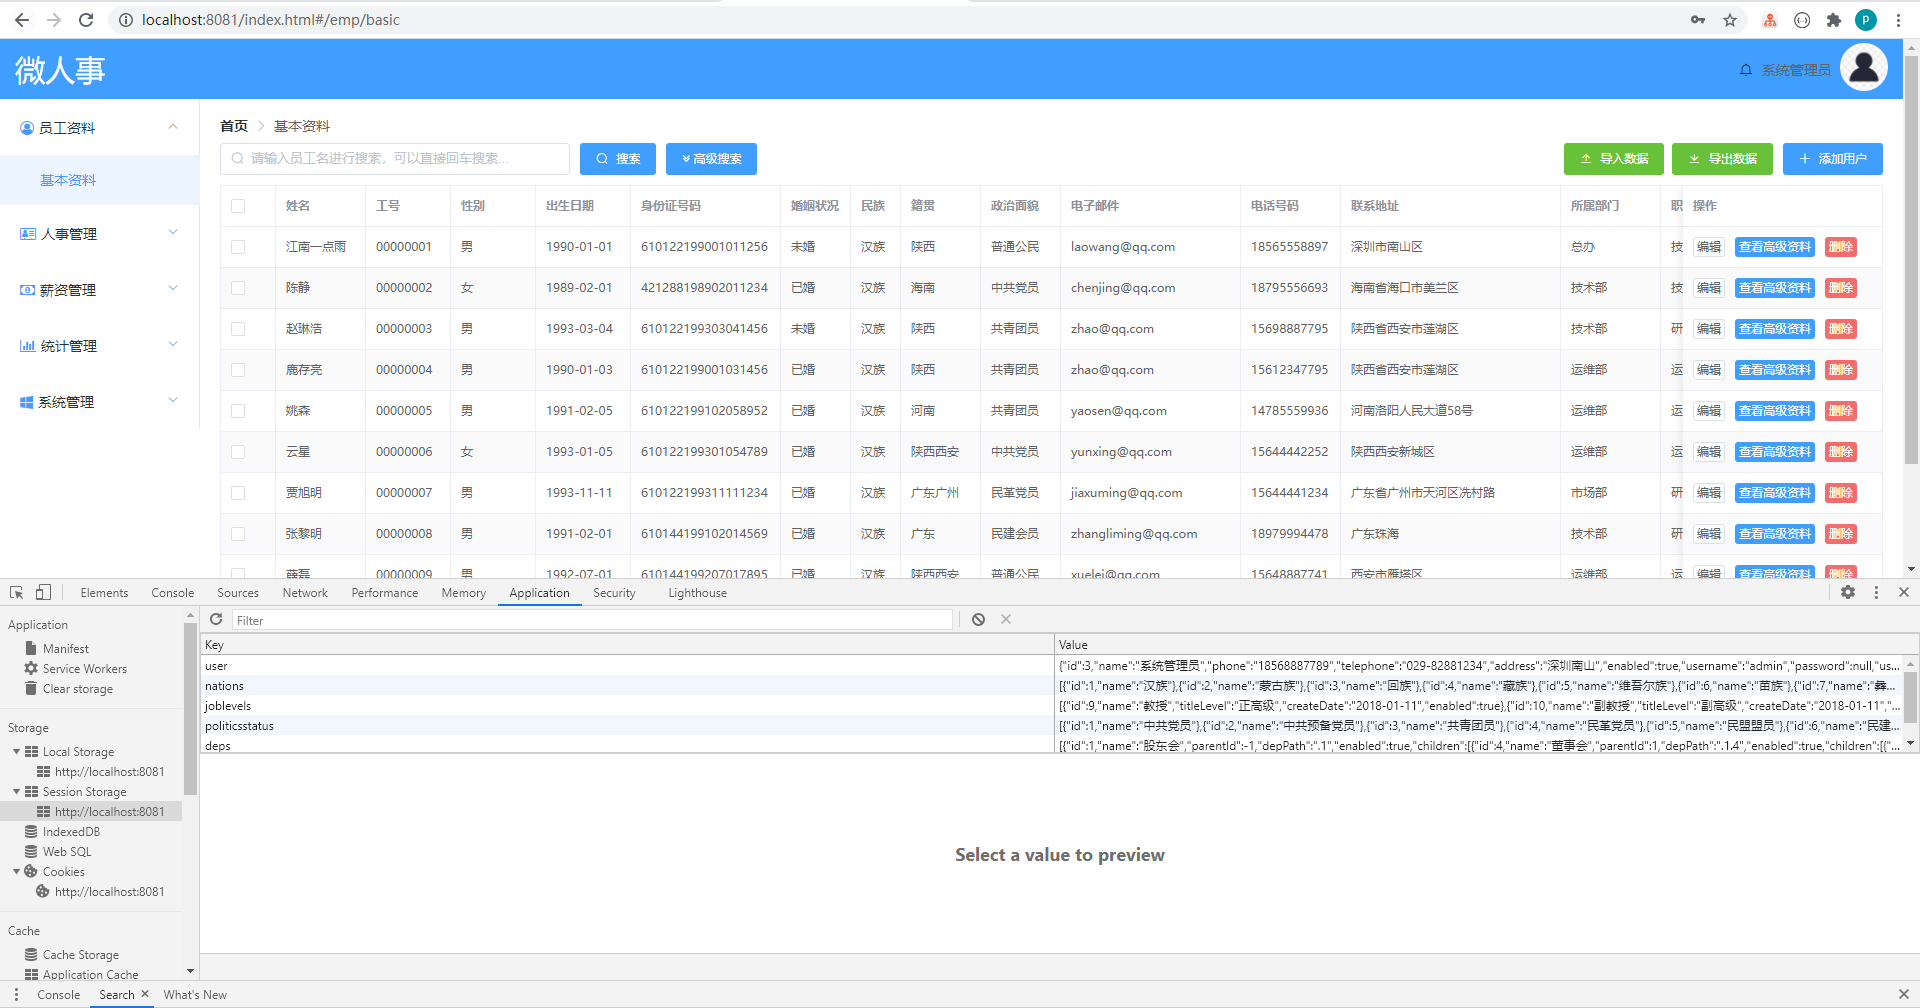This screenshot has height=1008, width=1920.
Task: Check the row checkbox for 陈静
Action: (237, 287)
